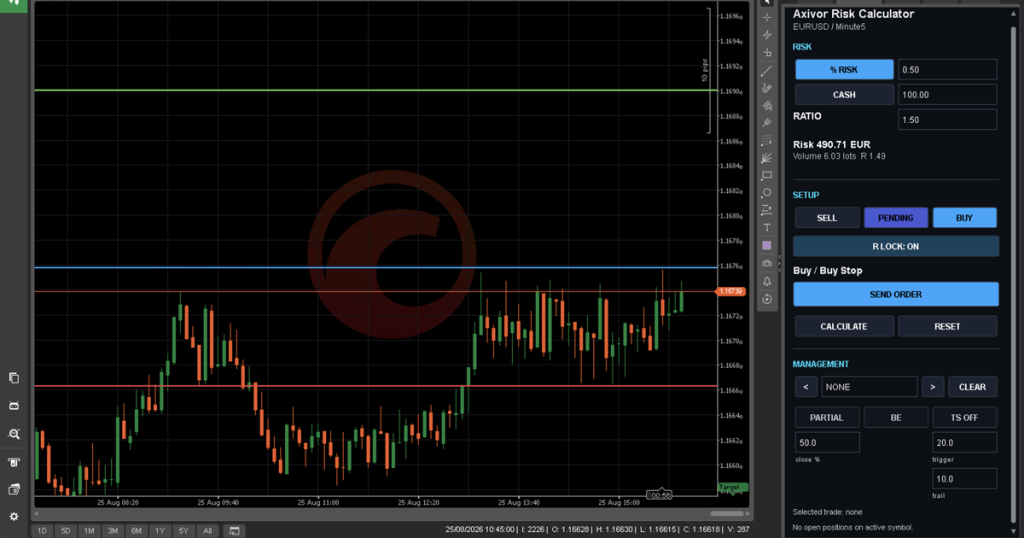Select SELL trade direction

tap(827, 218)
